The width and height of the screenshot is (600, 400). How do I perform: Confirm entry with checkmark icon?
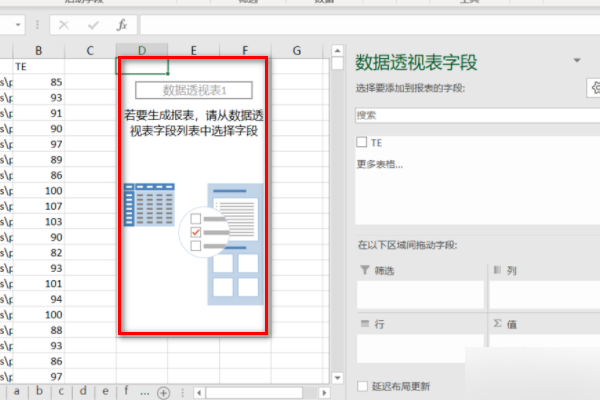93,25
